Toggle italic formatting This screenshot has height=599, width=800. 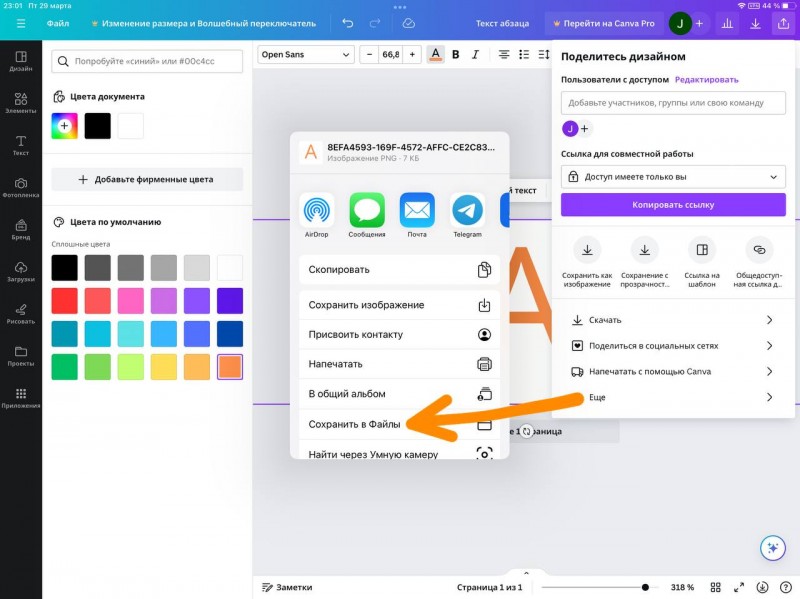point(476,55)
